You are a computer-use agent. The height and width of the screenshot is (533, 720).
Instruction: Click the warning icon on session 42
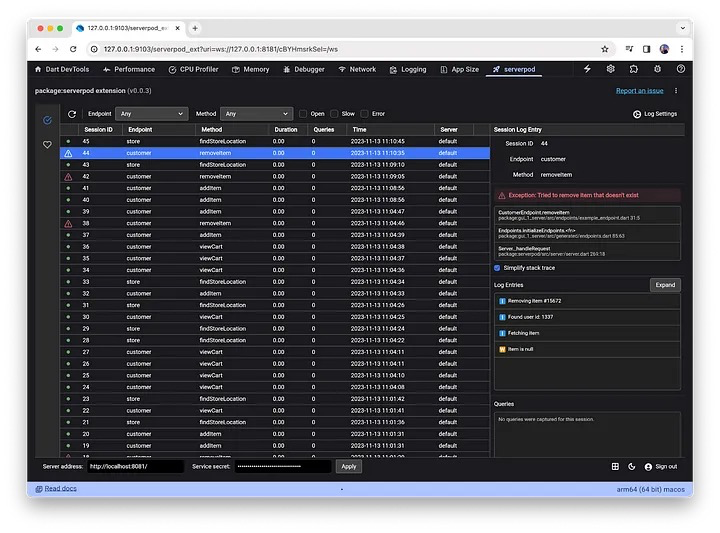pyautogui.click(x=68, y=177)
